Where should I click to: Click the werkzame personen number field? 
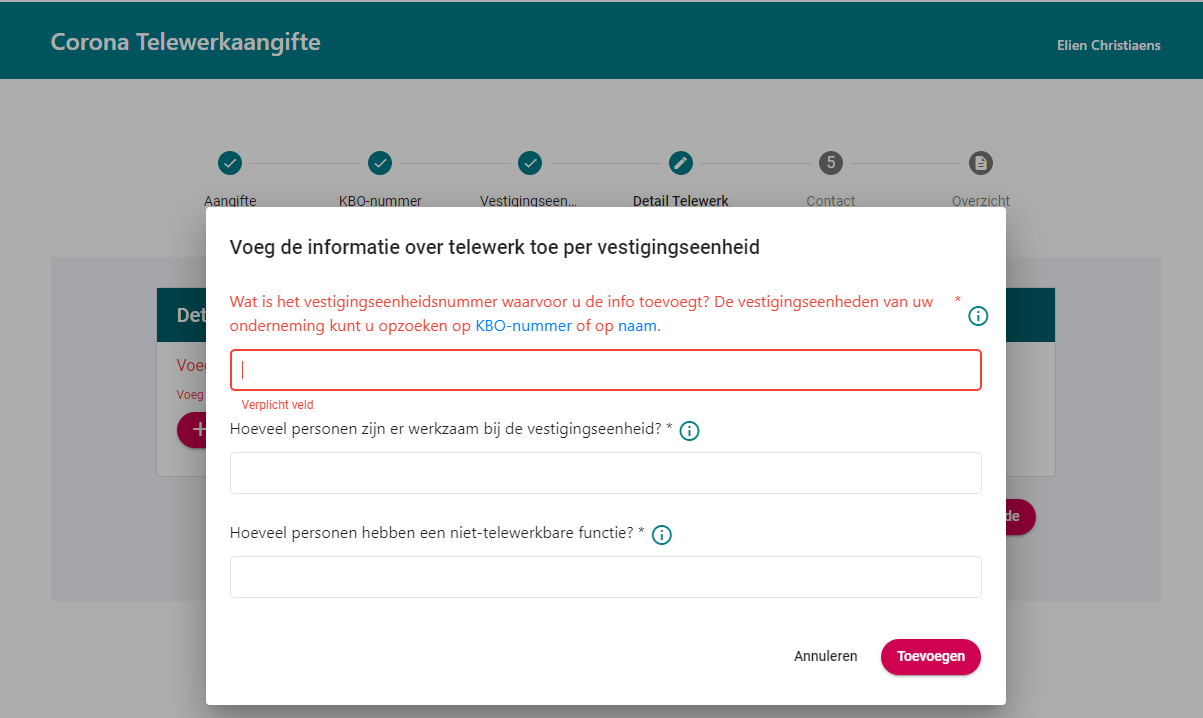tap(606, 473)
